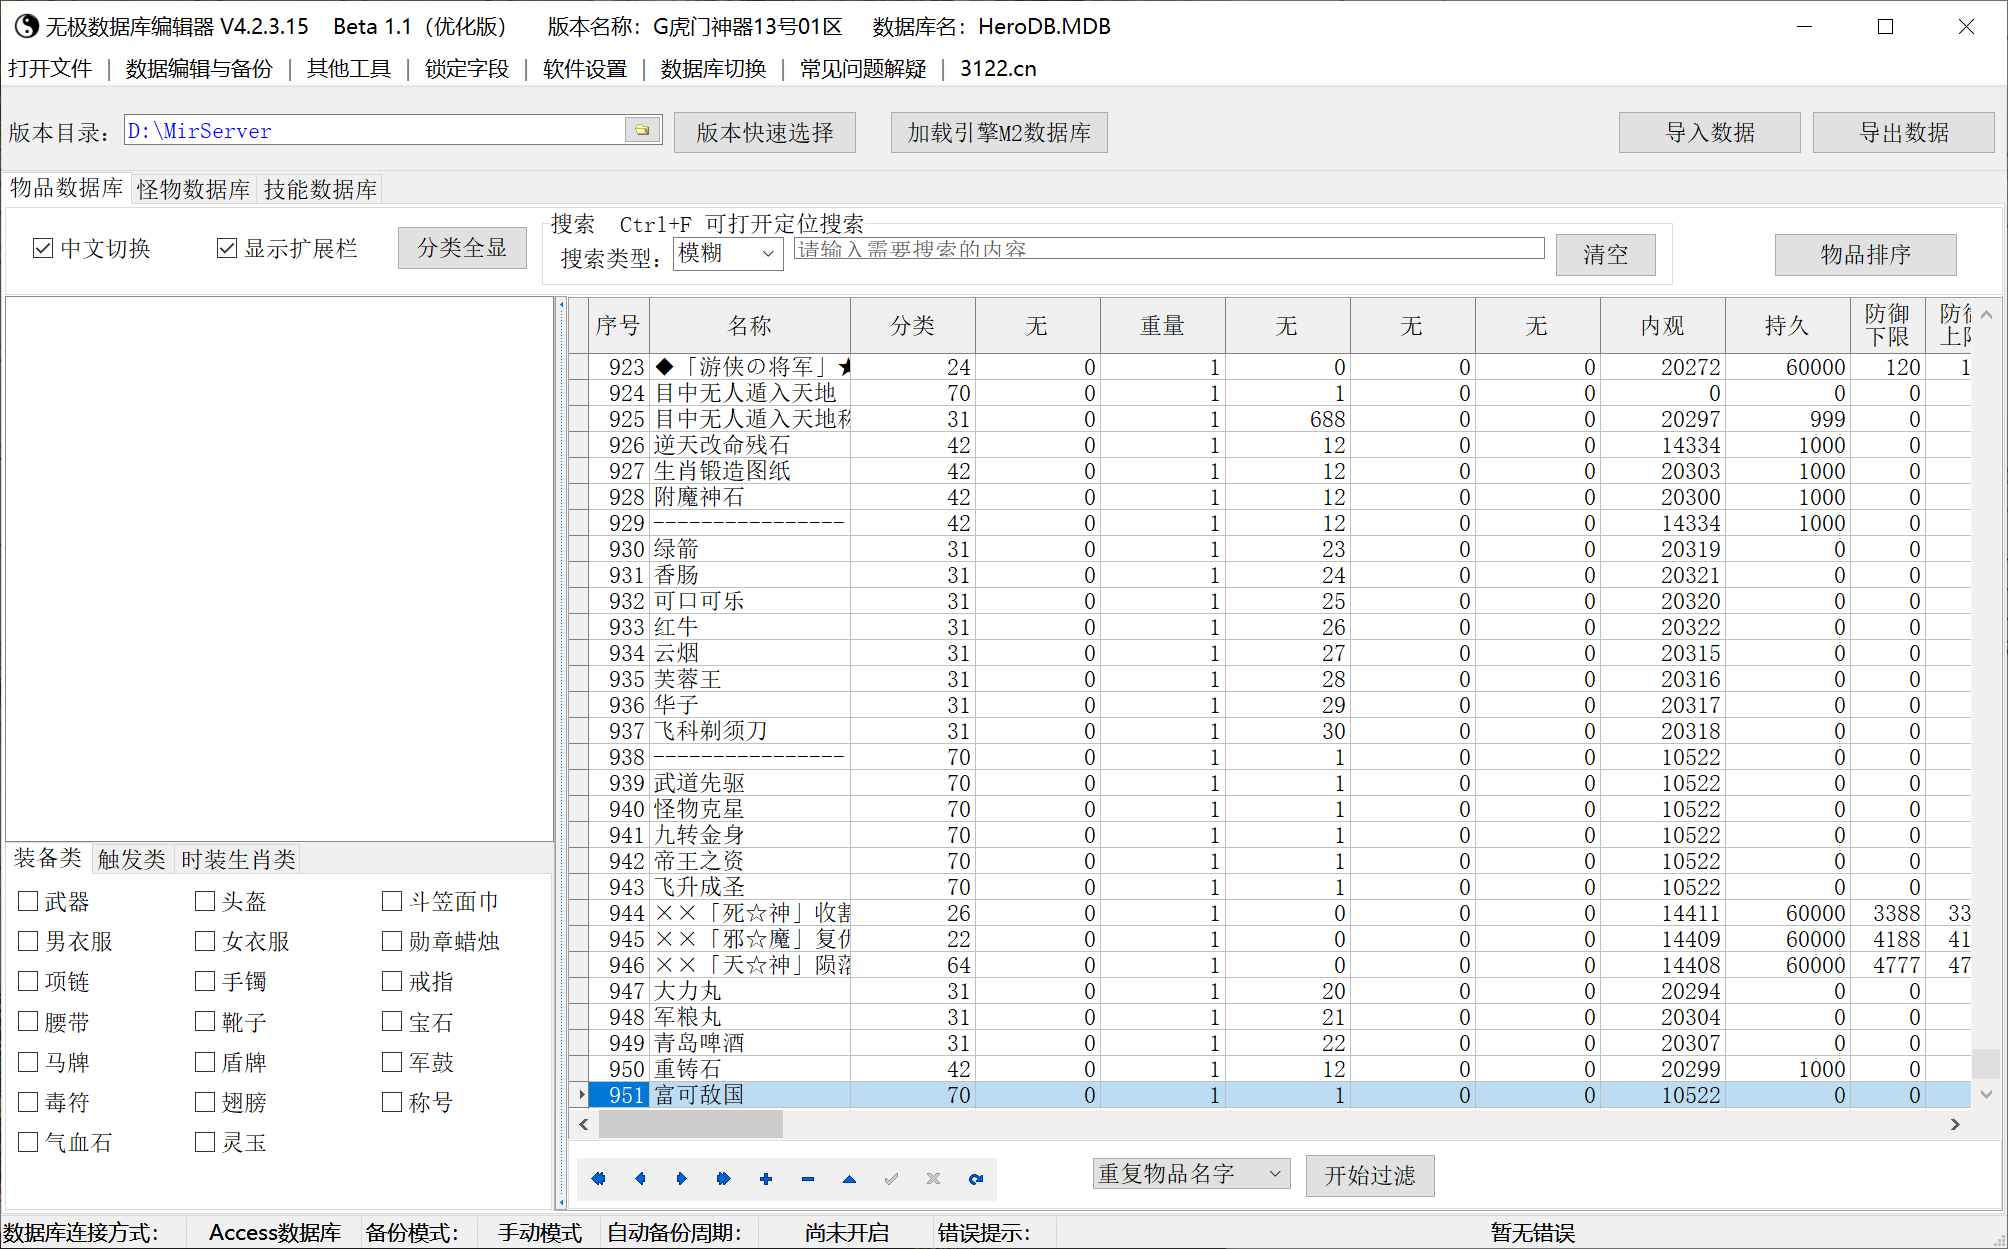
Task: Click grid vertical scrollbar's up arrow
Action: [x=1987, y=314]
